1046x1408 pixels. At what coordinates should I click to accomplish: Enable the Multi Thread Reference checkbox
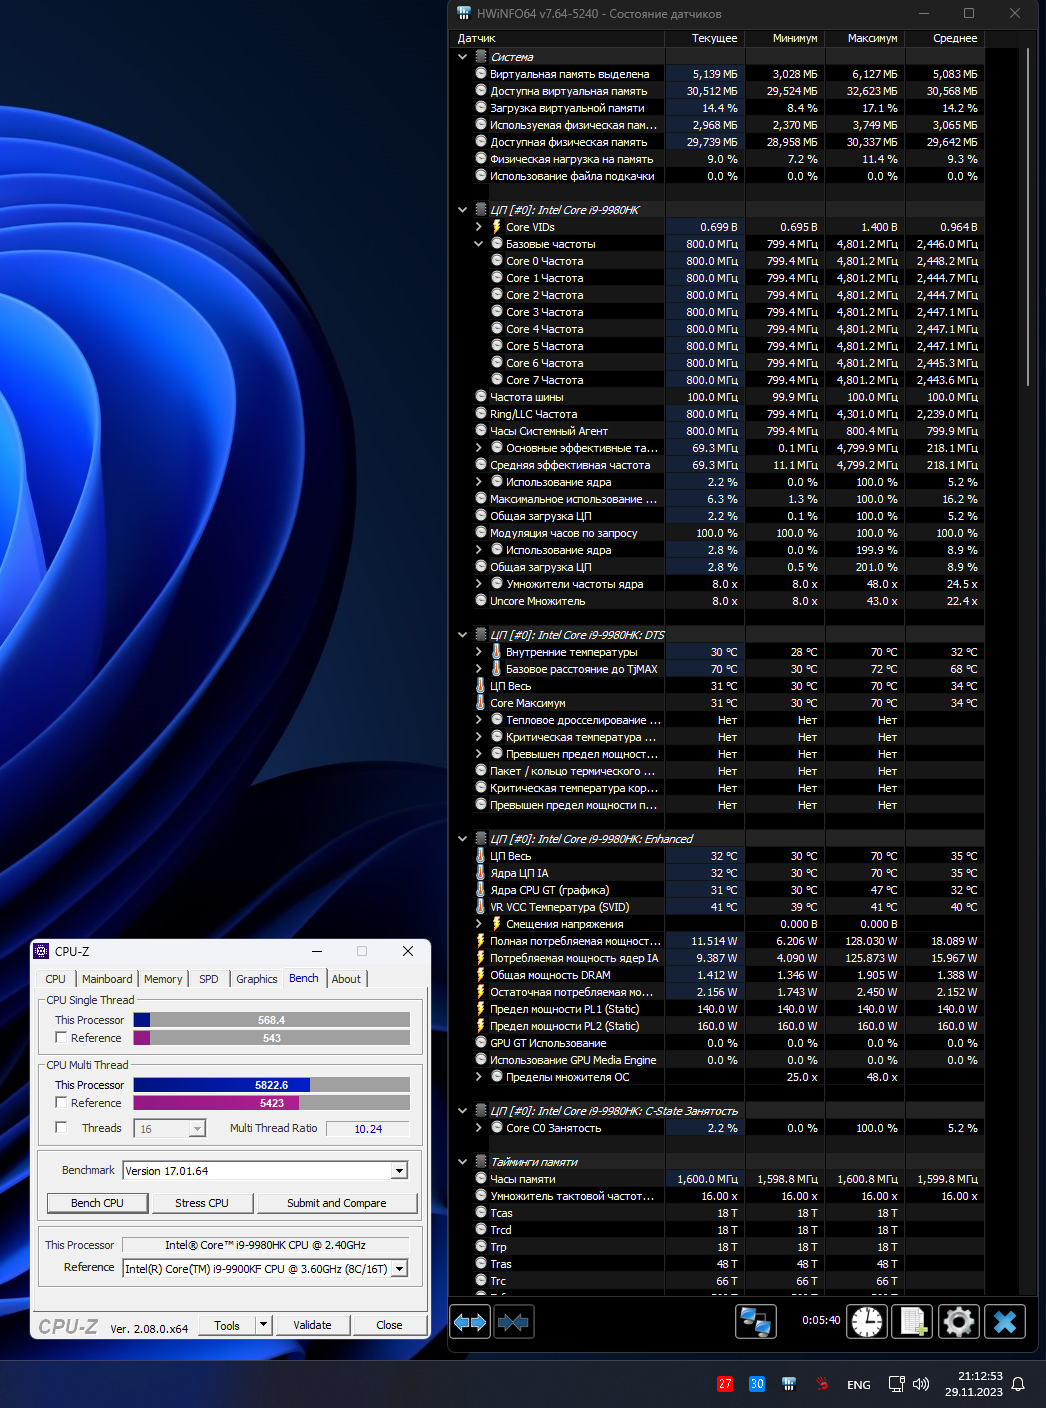coord(61,1103)
